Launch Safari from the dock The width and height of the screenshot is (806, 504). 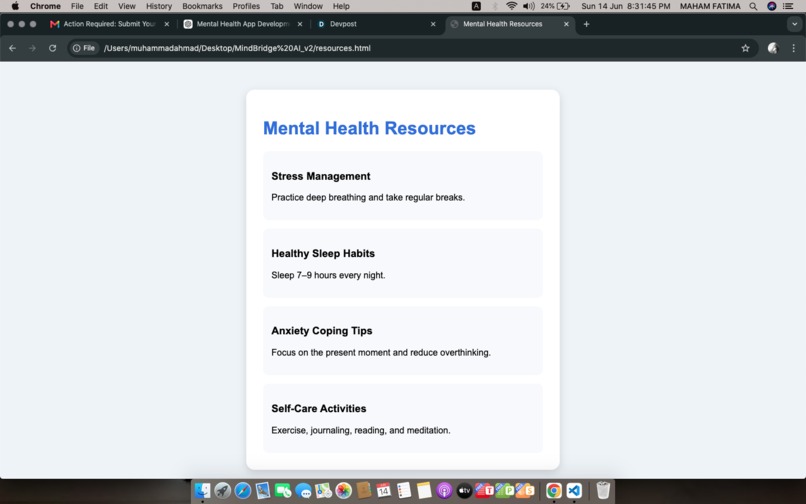click(x=243, y=491)
